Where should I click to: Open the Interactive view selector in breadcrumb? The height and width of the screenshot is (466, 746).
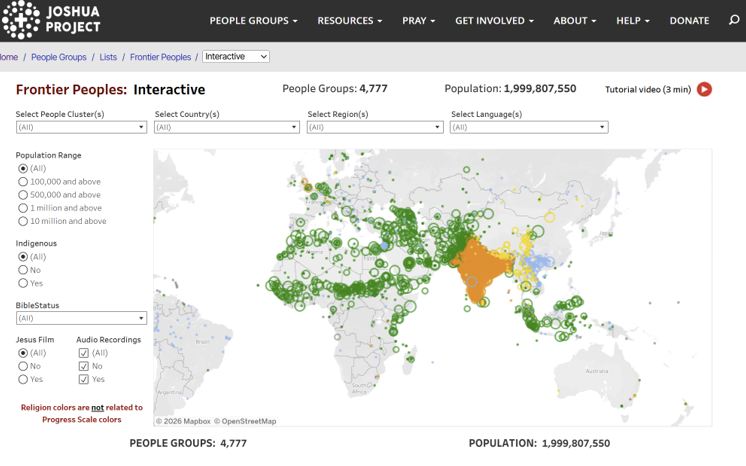tap(236, 57)
